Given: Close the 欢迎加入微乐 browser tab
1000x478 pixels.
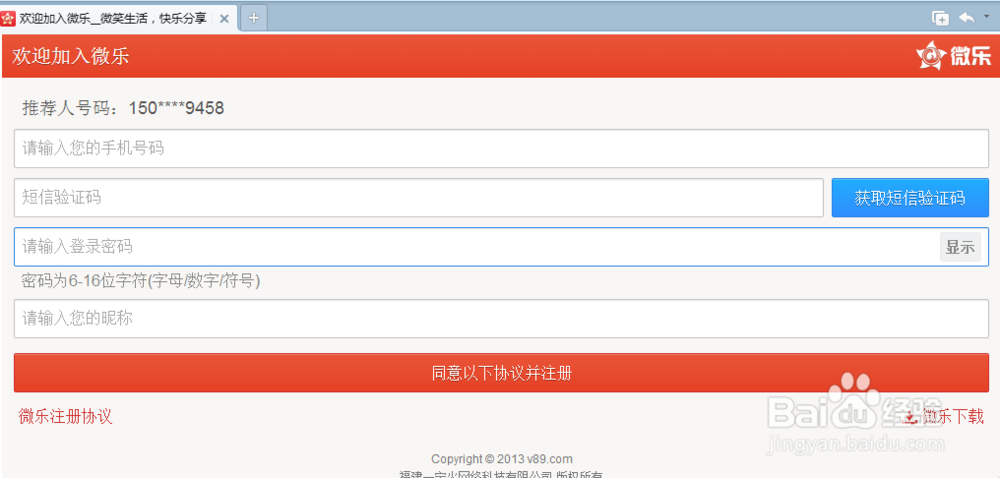Looking at the screenshot, I should (x=224, y=18).
